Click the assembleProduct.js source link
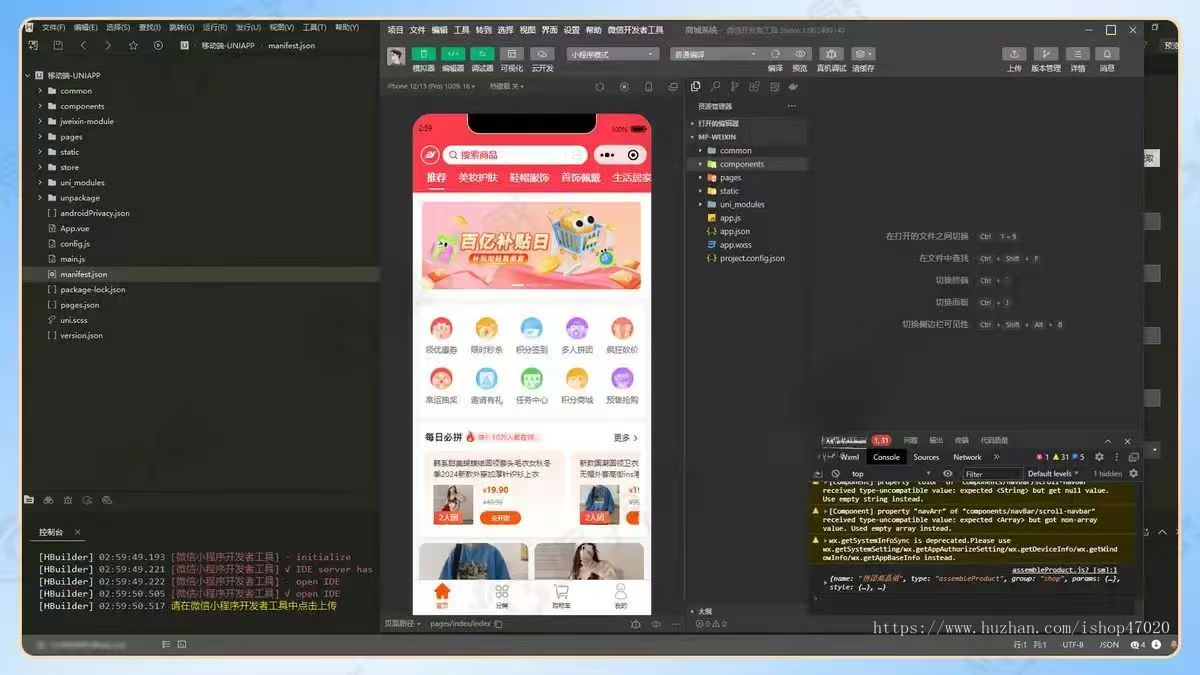The height and width of the screenshot is (675, 1200). click(x=1064, y=570)
